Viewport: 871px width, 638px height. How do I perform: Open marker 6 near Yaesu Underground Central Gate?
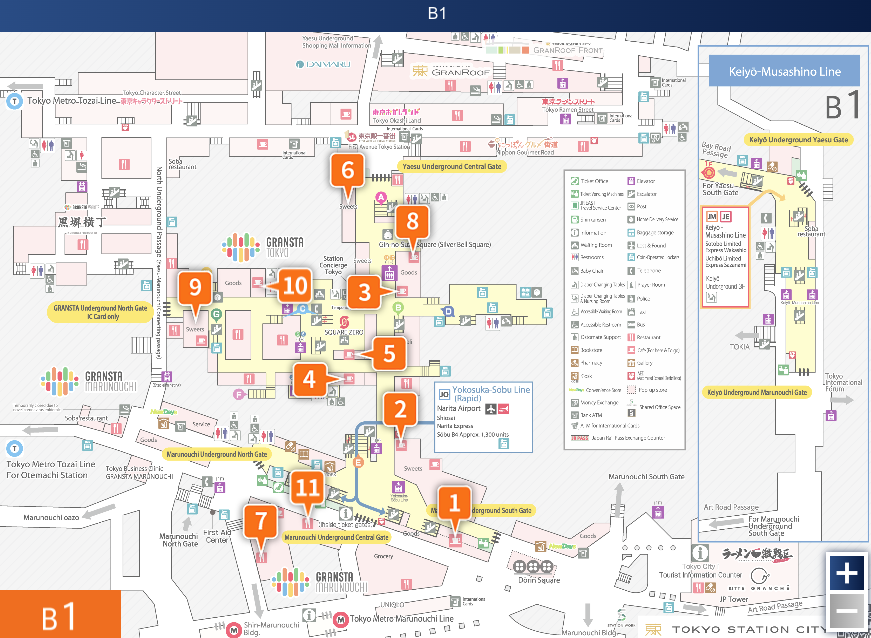click(347, 171)
